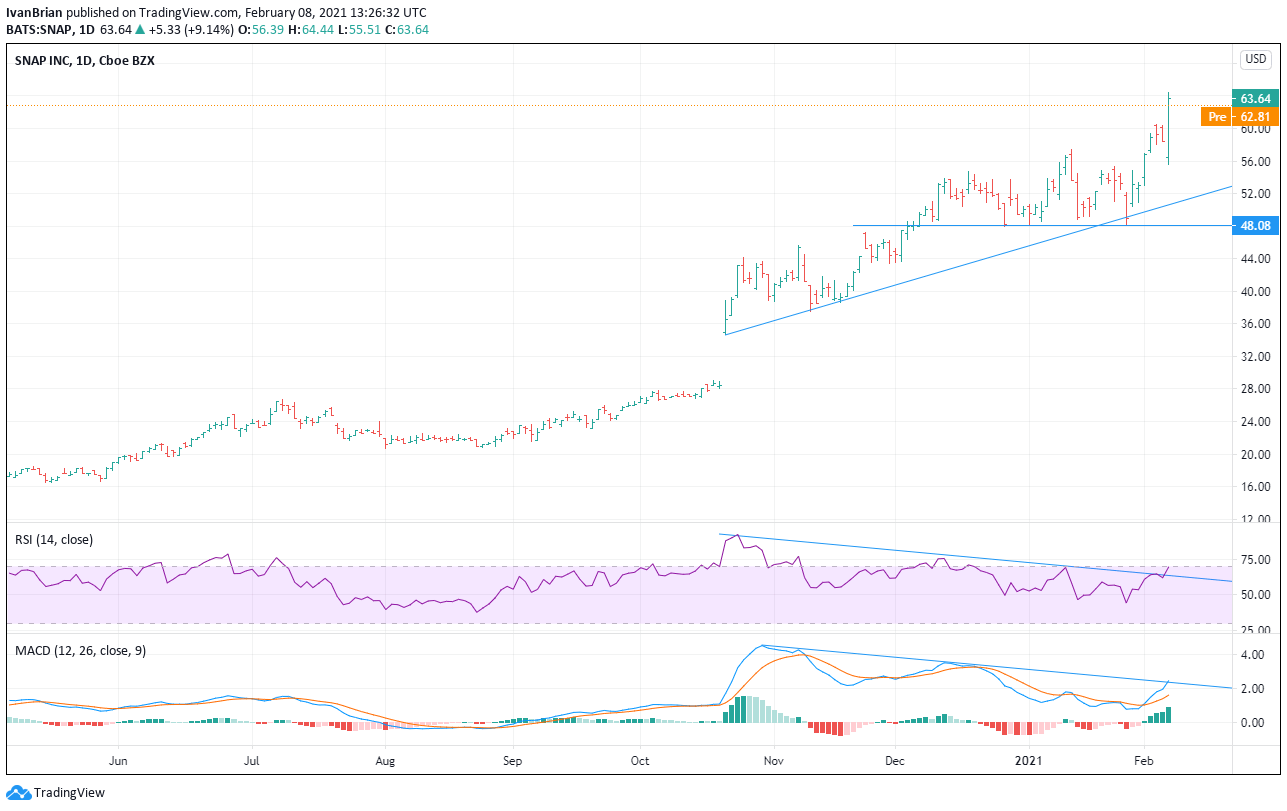Click the Feb label on time axis
The image size is (1287, 811).
pos(1144,760)
